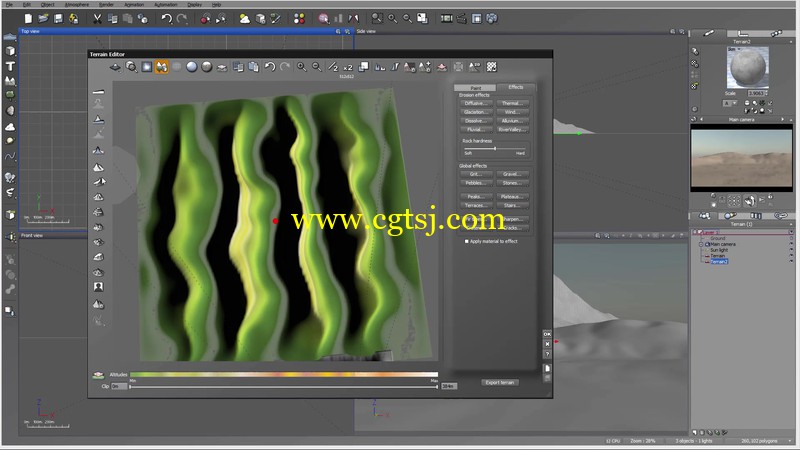Image resolution: width=800 pixels, height=450 pixels.
Task: Click the blue sphere shading icon
Action: (191, 67)
